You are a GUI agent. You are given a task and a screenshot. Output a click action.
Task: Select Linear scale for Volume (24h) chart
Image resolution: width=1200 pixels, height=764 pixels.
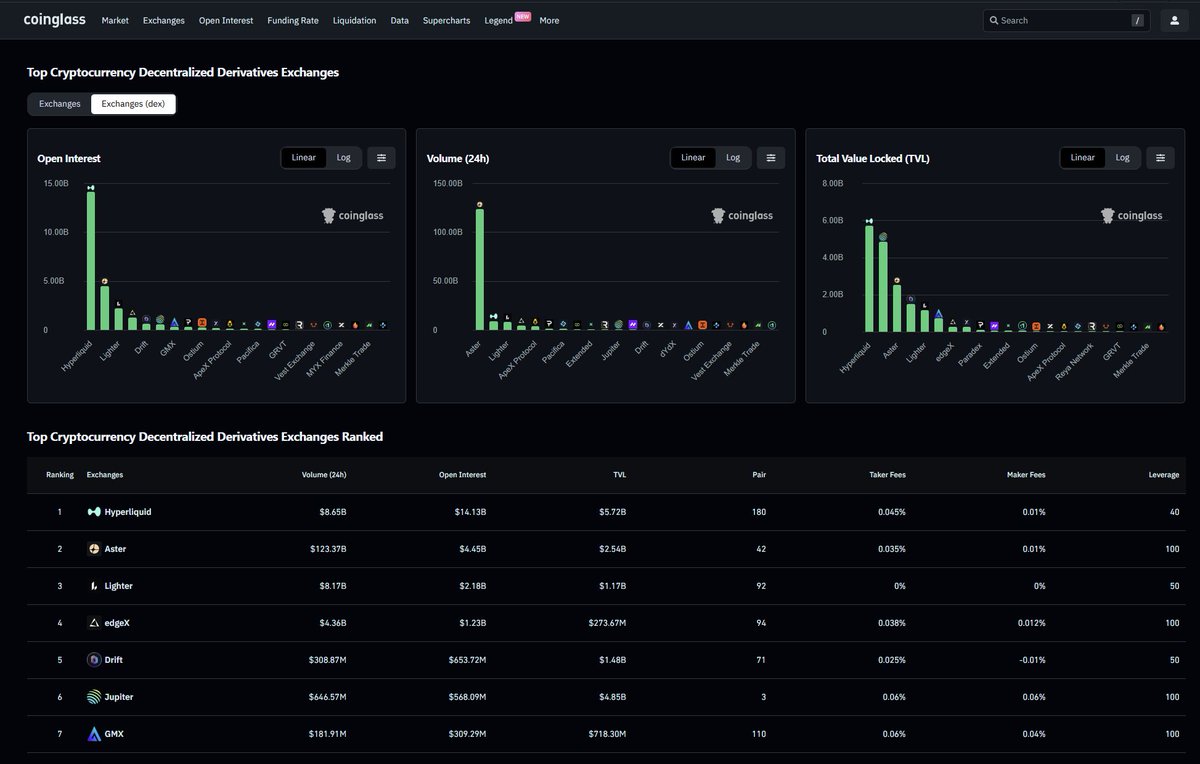click(x=693, y=157)
